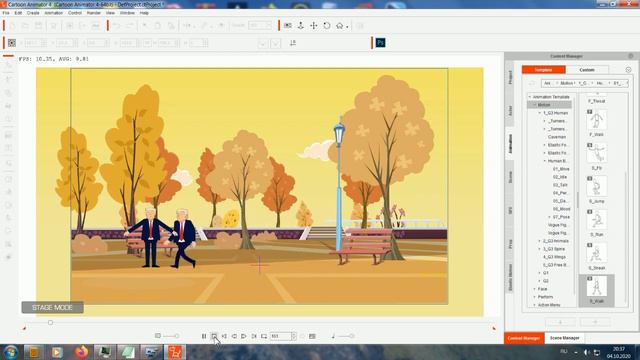The image size is (640, 360).
Task: Launch the Photoshop PS icon
Action: click(380, 42)
